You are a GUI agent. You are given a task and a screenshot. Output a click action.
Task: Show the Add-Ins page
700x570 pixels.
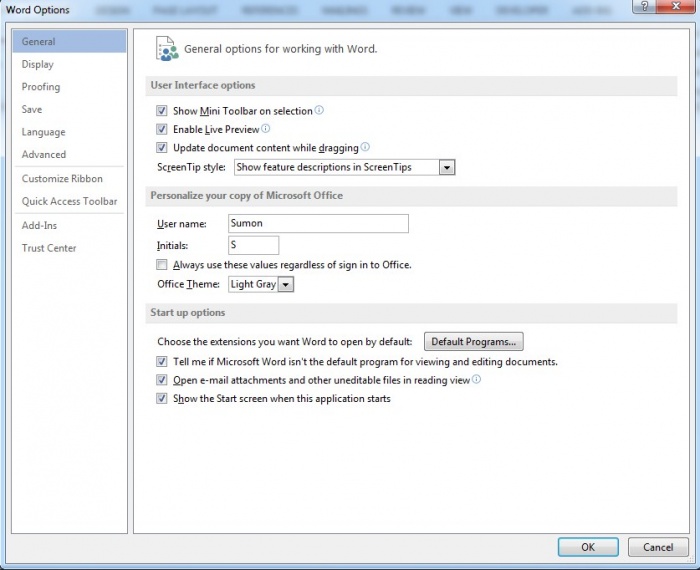point(69,225)
